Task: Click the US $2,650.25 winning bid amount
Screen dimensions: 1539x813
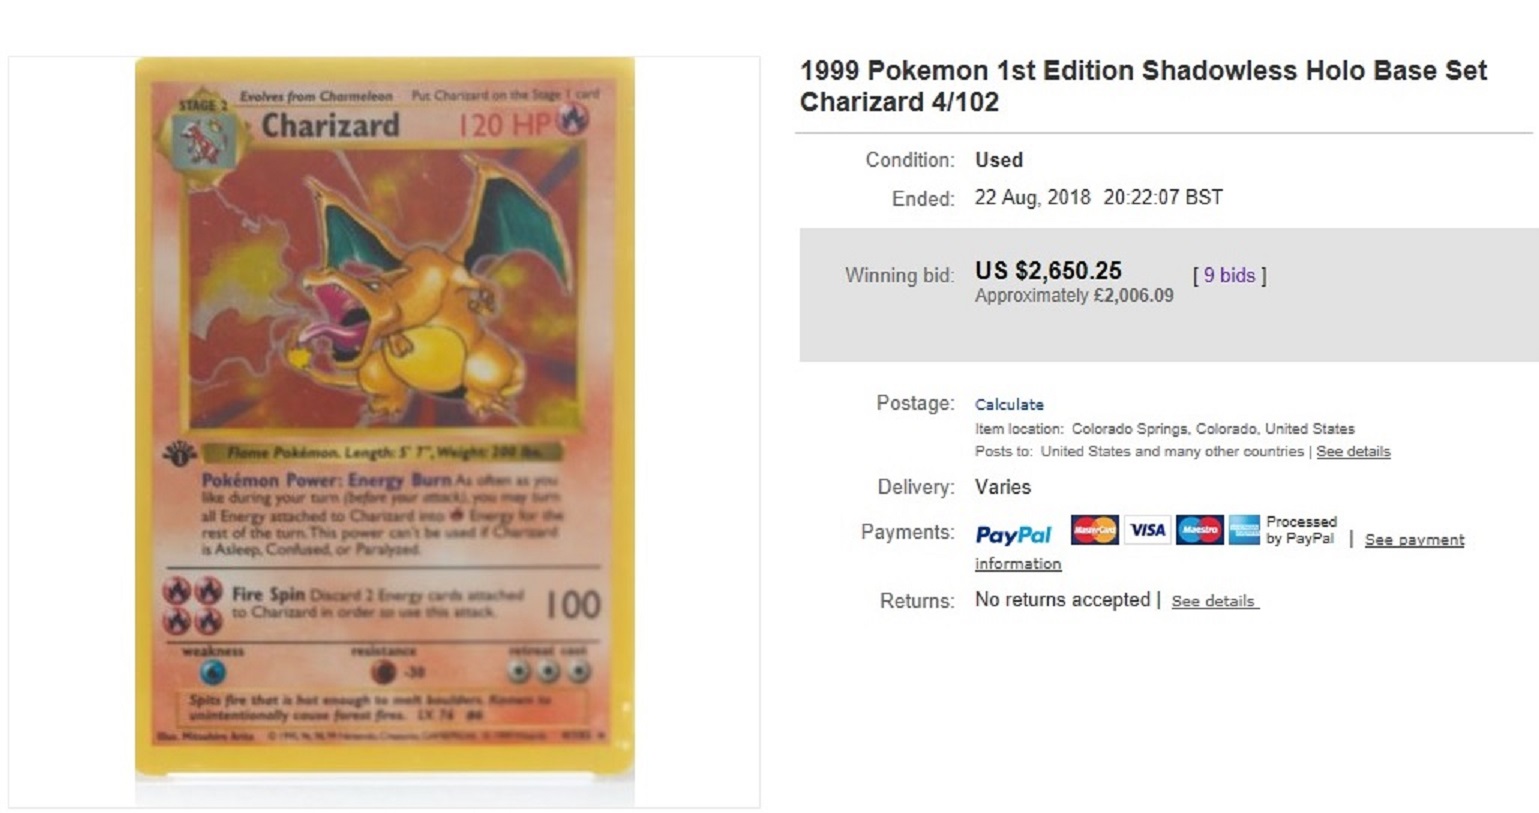Action: [1048, 270]
